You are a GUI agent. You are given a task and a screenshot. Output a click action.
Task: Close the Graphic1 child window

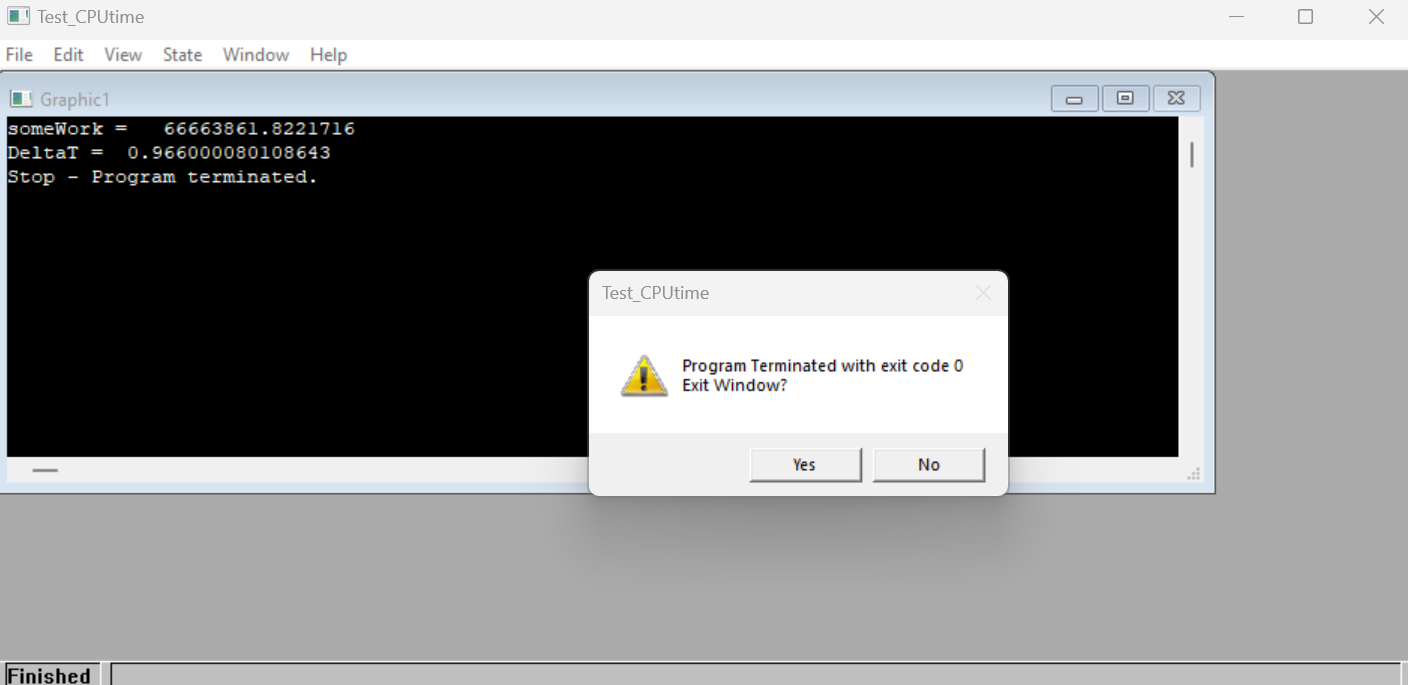(1176, 98)
